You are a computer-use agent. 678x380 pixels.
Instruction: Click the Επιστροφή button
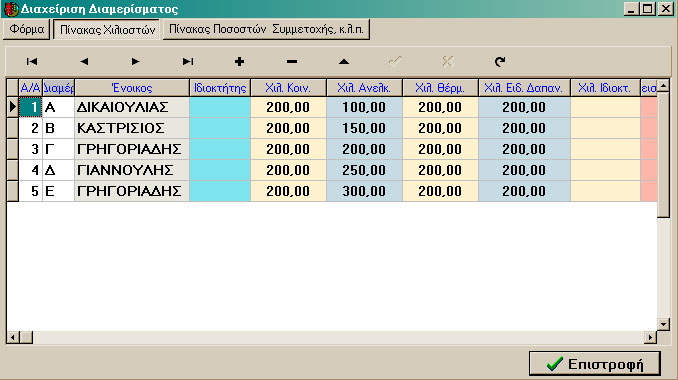(595, 364)
